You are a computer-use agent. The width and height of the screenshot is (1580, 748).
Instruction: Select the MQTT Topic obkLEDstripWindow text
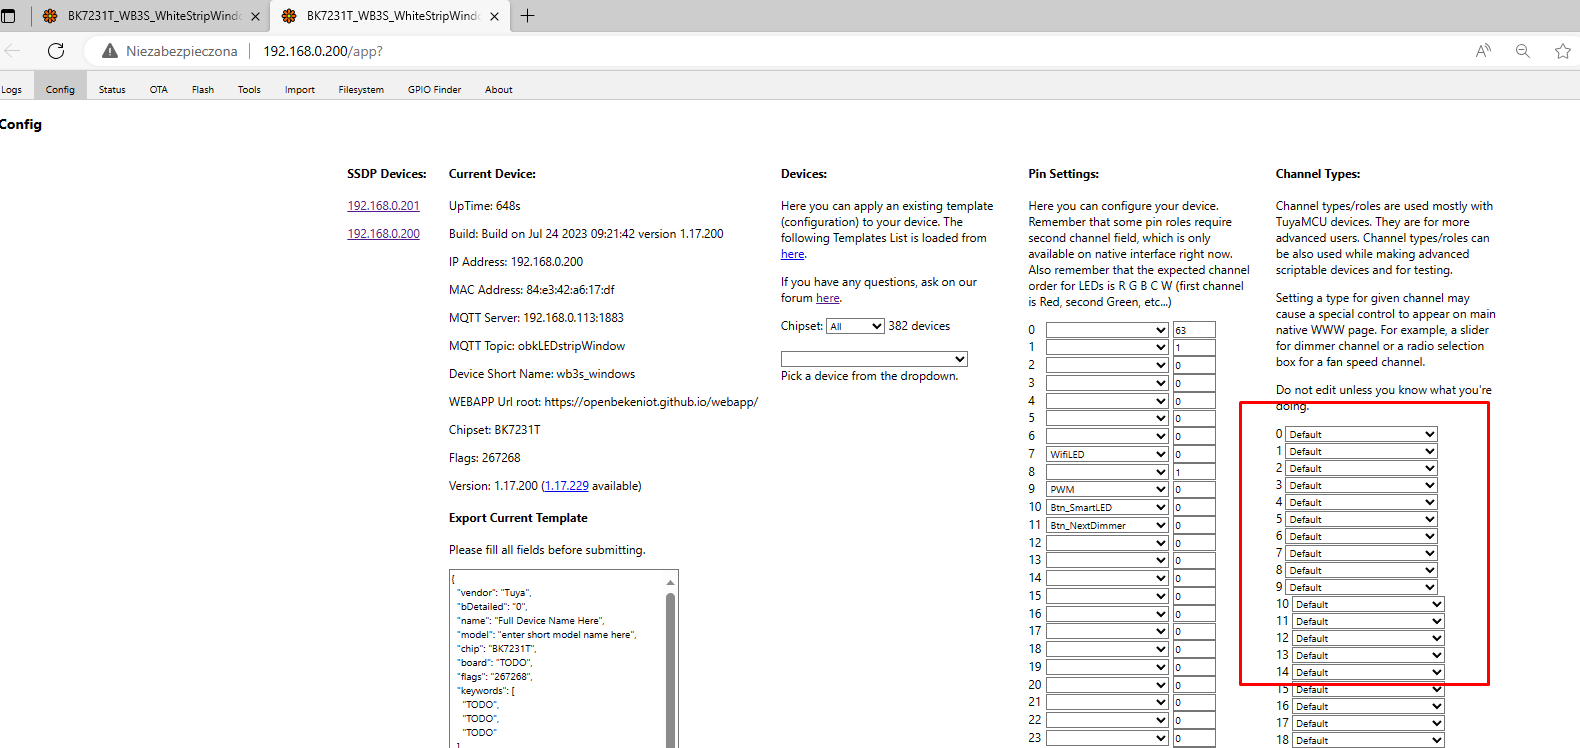pos(537,346)
